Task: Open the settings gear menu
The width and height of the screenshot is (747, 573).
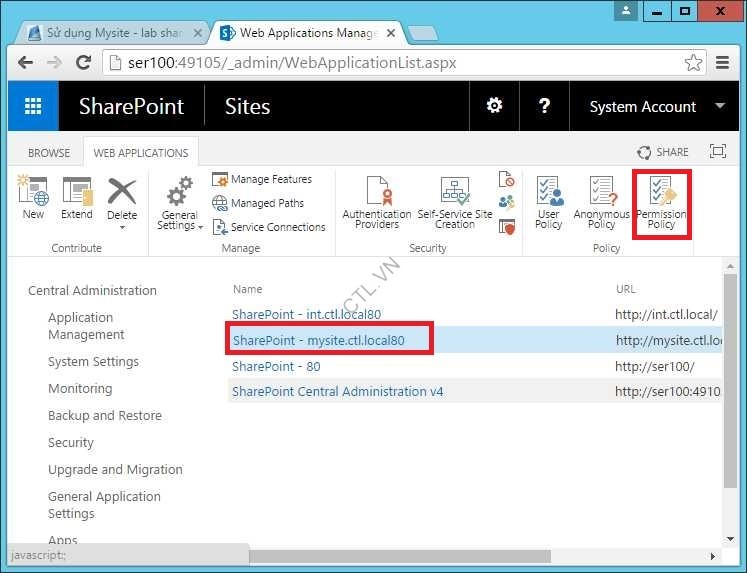Action: click(494, 106)
